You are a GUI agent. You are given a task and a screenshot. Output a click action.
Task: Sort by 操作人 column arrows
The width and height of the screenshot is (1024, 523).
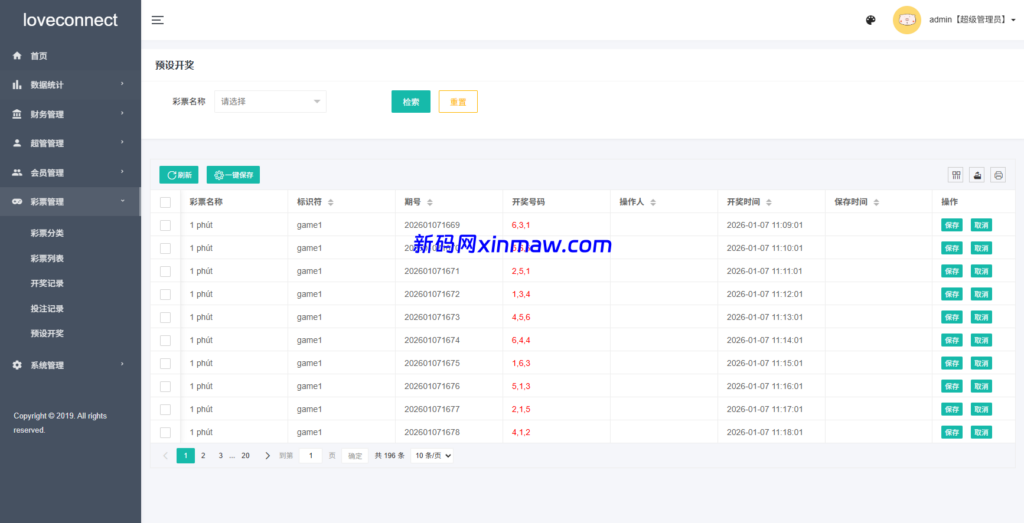tap(652, 202)
